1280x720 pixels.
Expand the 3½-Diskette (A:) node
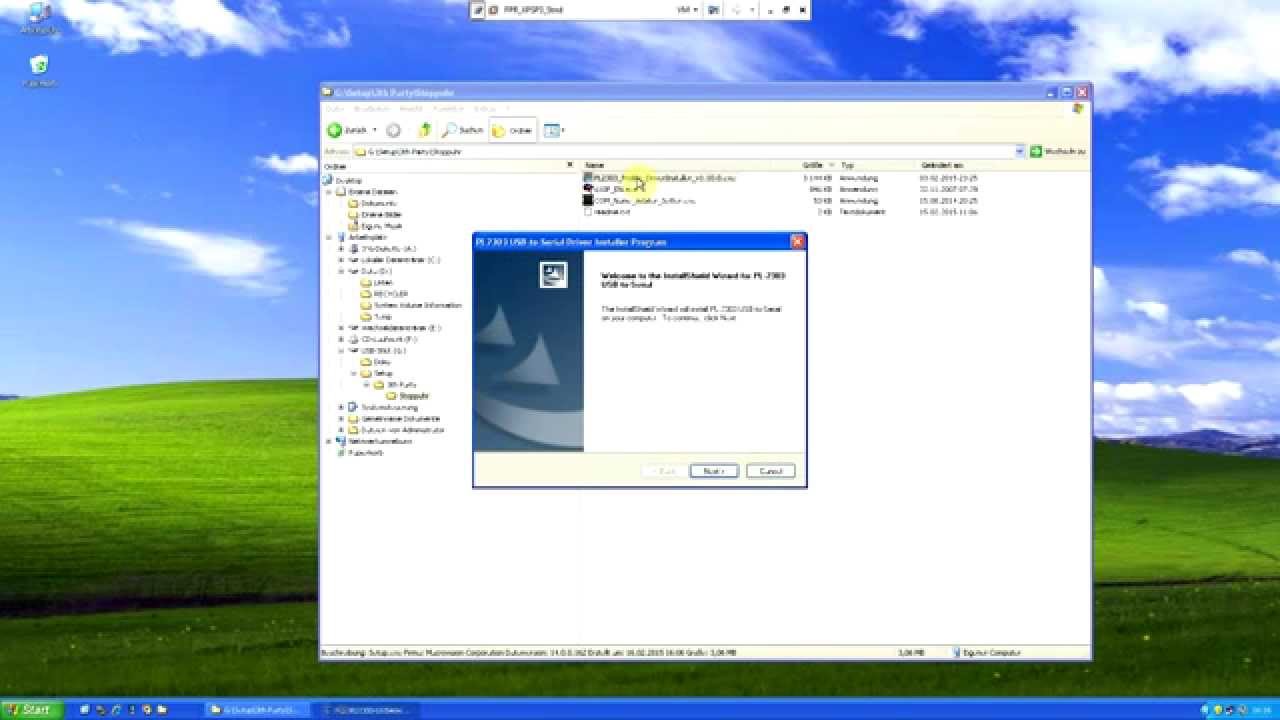coord(341,248)
